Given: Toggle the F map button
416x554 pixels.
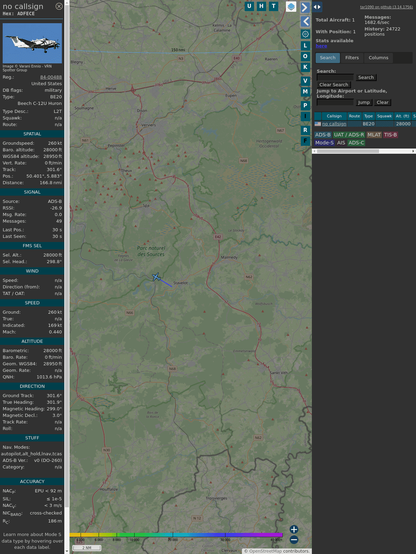Looking at the screenshot, I should [305, 141].
